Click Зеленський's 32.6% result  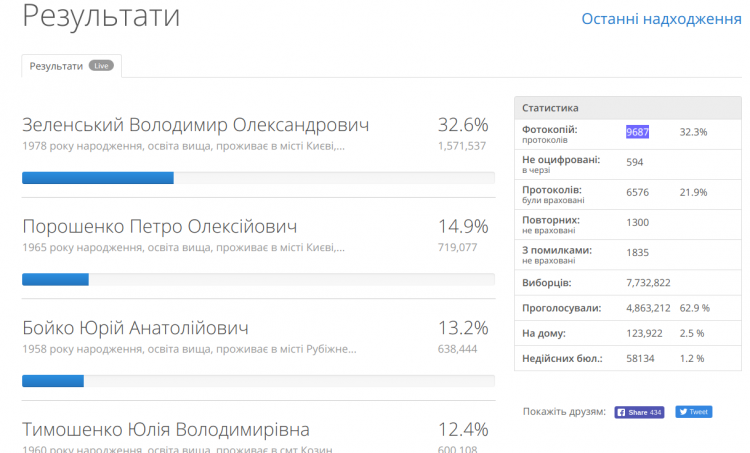pyautogui.click(x=462, y=125)
